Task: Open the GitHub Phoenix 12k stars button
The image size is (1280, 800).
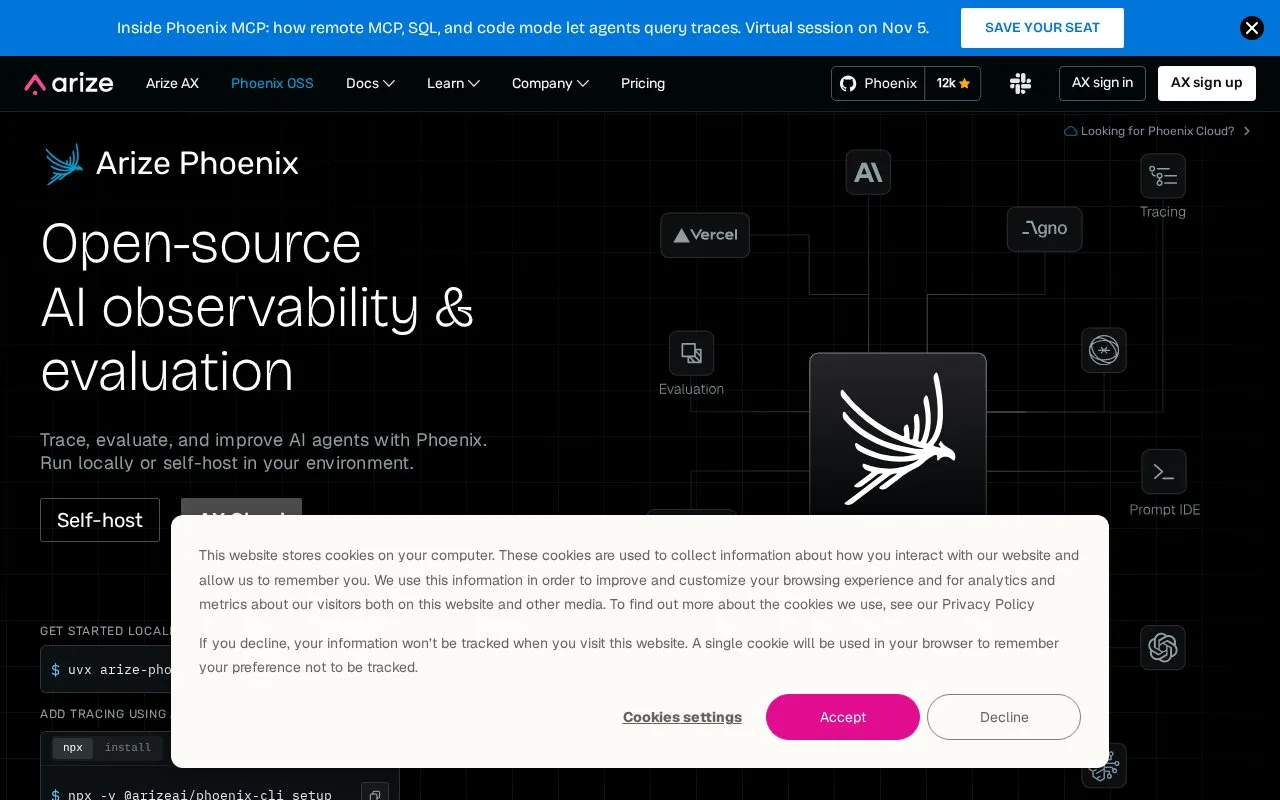Action: point(906,83)
